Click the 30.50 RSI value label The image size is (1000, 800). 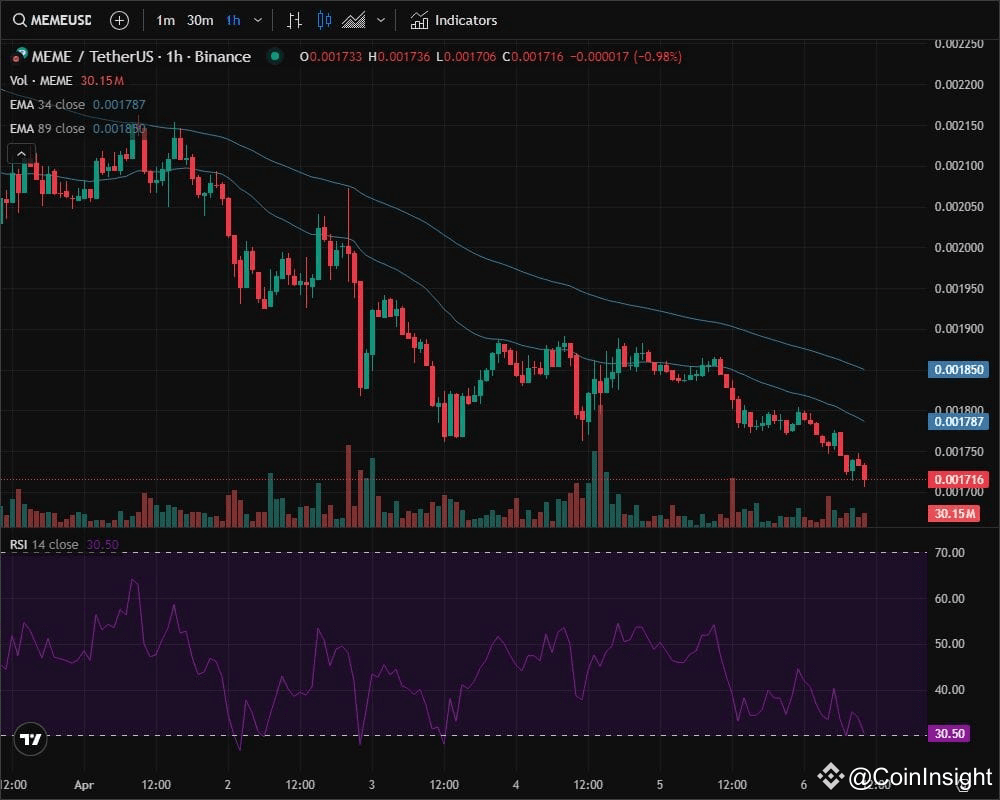coord(949,734)
